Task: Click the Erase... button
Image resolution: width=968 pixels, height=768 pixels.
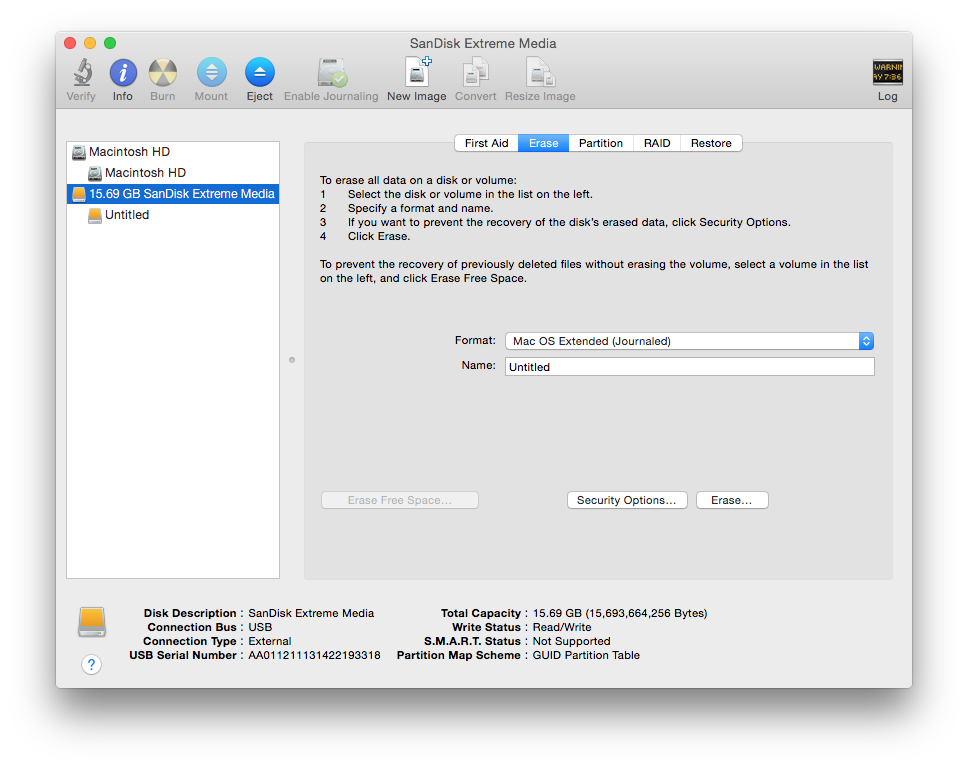Action: pyautogui.click(x=732, y=500)
